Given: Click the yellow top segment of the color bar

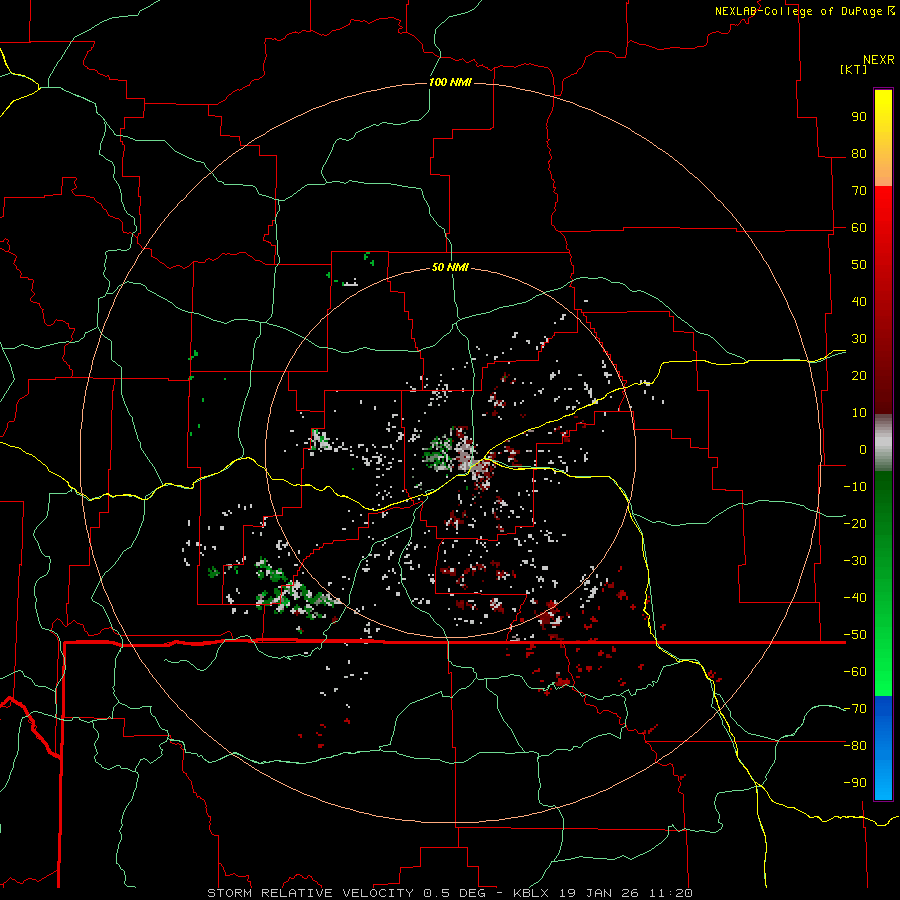Looking at the screenshot, I should 883,138.
